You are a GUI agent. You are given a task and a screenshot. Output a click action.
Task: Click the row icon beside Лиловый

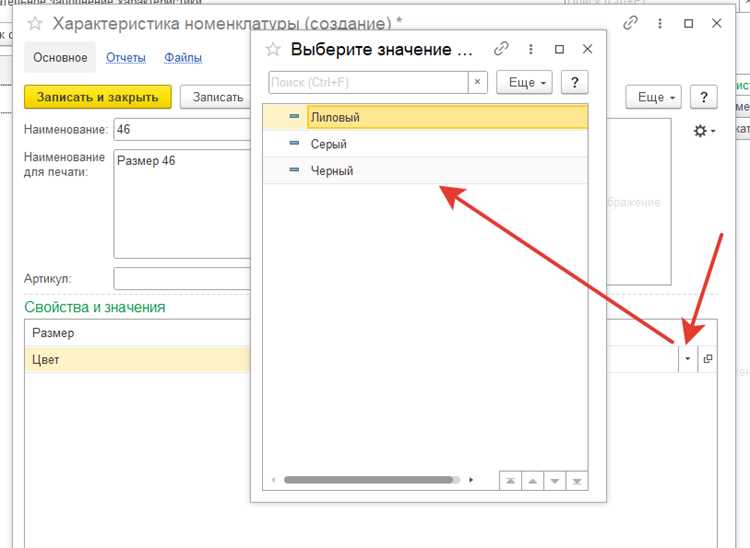click(x=294, y=116)
